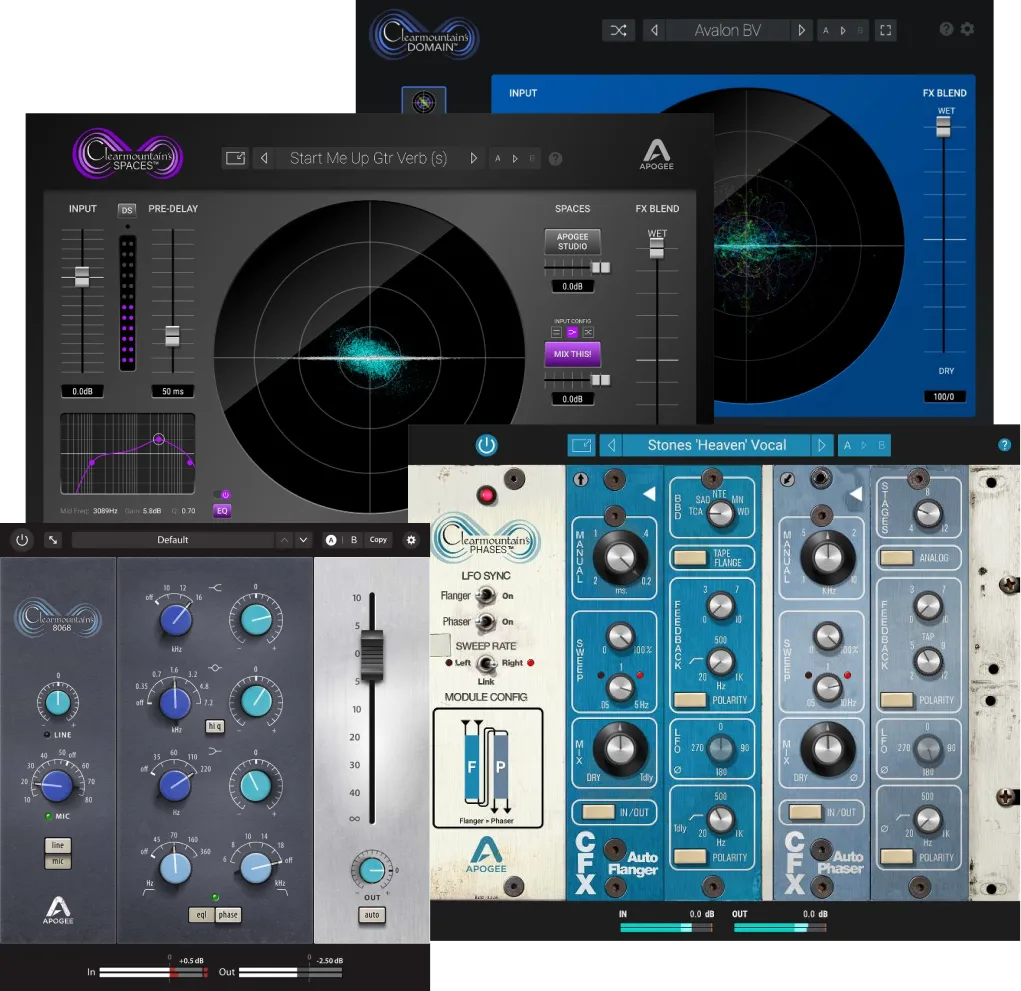Viewport: 1021px width, 991px height.
Task: Click the WET FX Blend slider in Domain
Action: click(942, 126)
